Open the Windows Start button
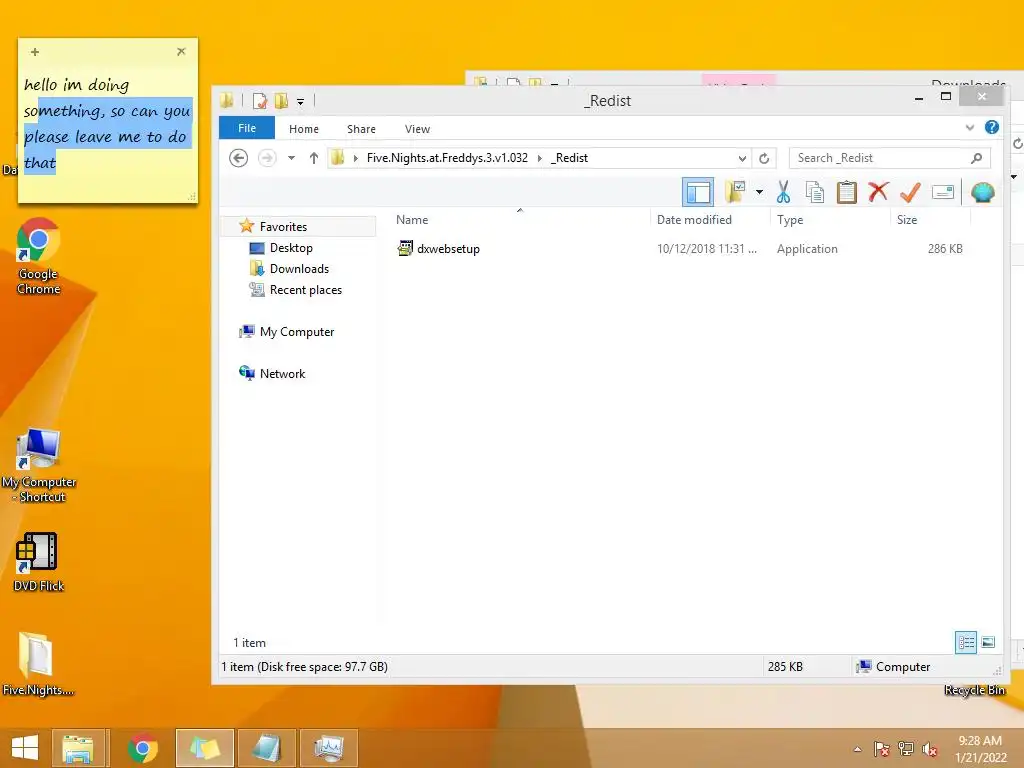The image size is (1024, 768). (x=25, y=748)
